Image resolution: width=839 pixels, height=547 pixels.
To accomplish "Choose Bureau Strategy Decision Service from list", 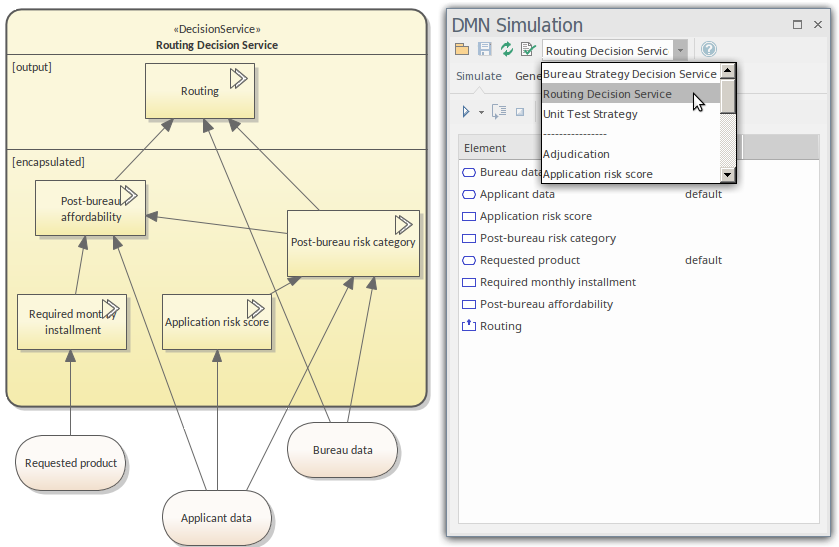I will (x=629, y=74).
